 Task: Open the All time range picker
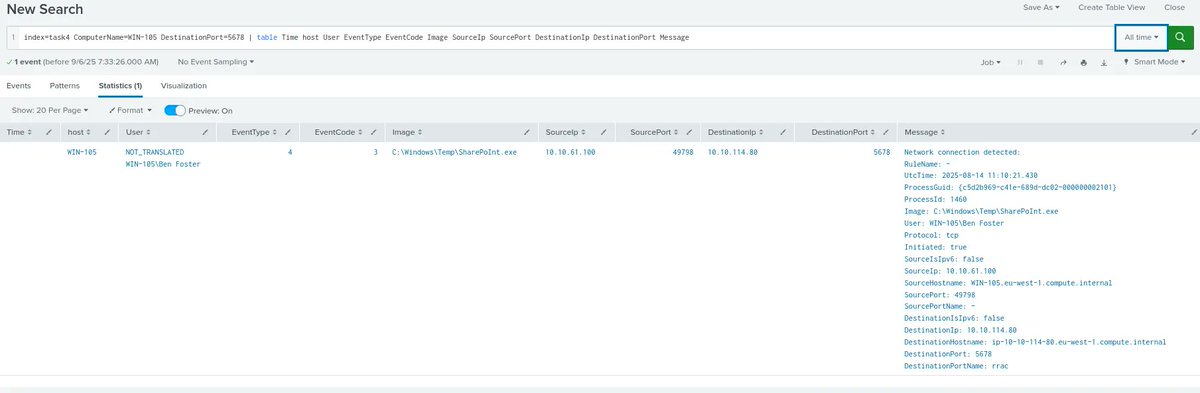1141,37
